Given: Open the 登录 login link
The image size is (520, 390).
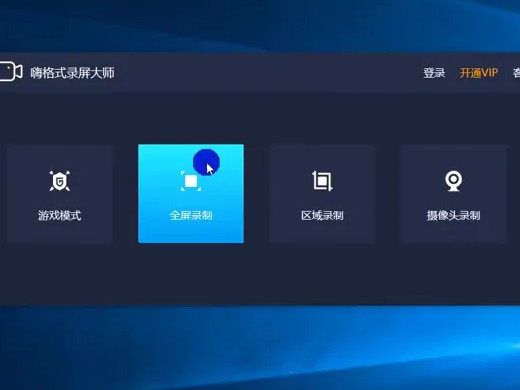Looking at the screenshot, I should [434, 73].
